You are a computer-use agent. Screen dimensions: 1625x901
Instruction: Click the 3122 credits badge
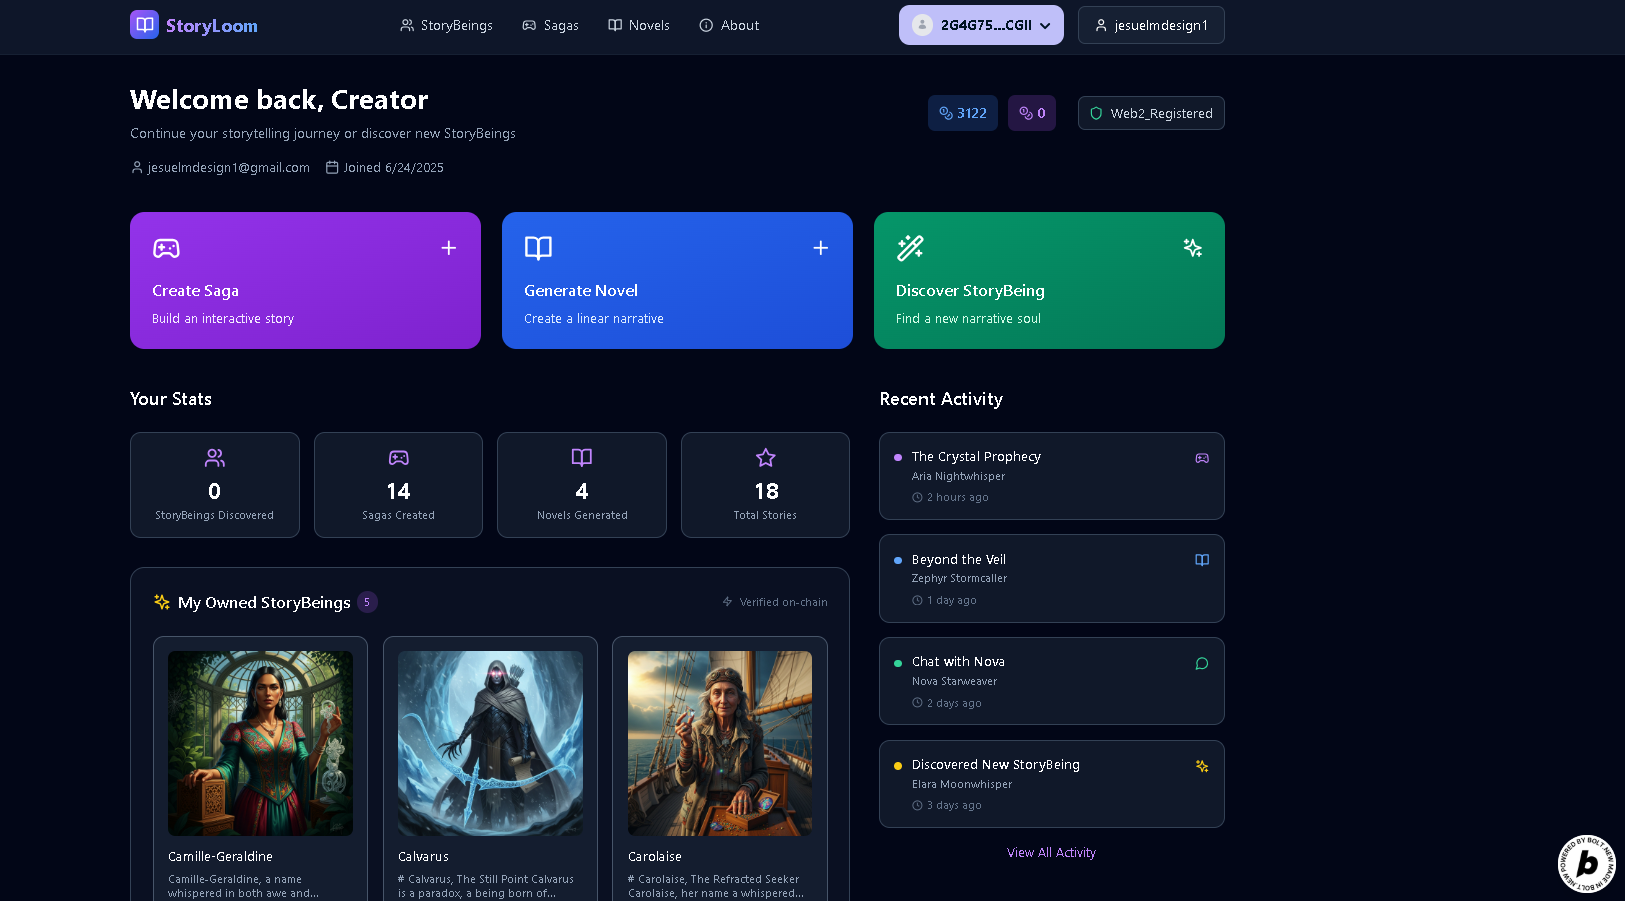click(x=963, y=113)
